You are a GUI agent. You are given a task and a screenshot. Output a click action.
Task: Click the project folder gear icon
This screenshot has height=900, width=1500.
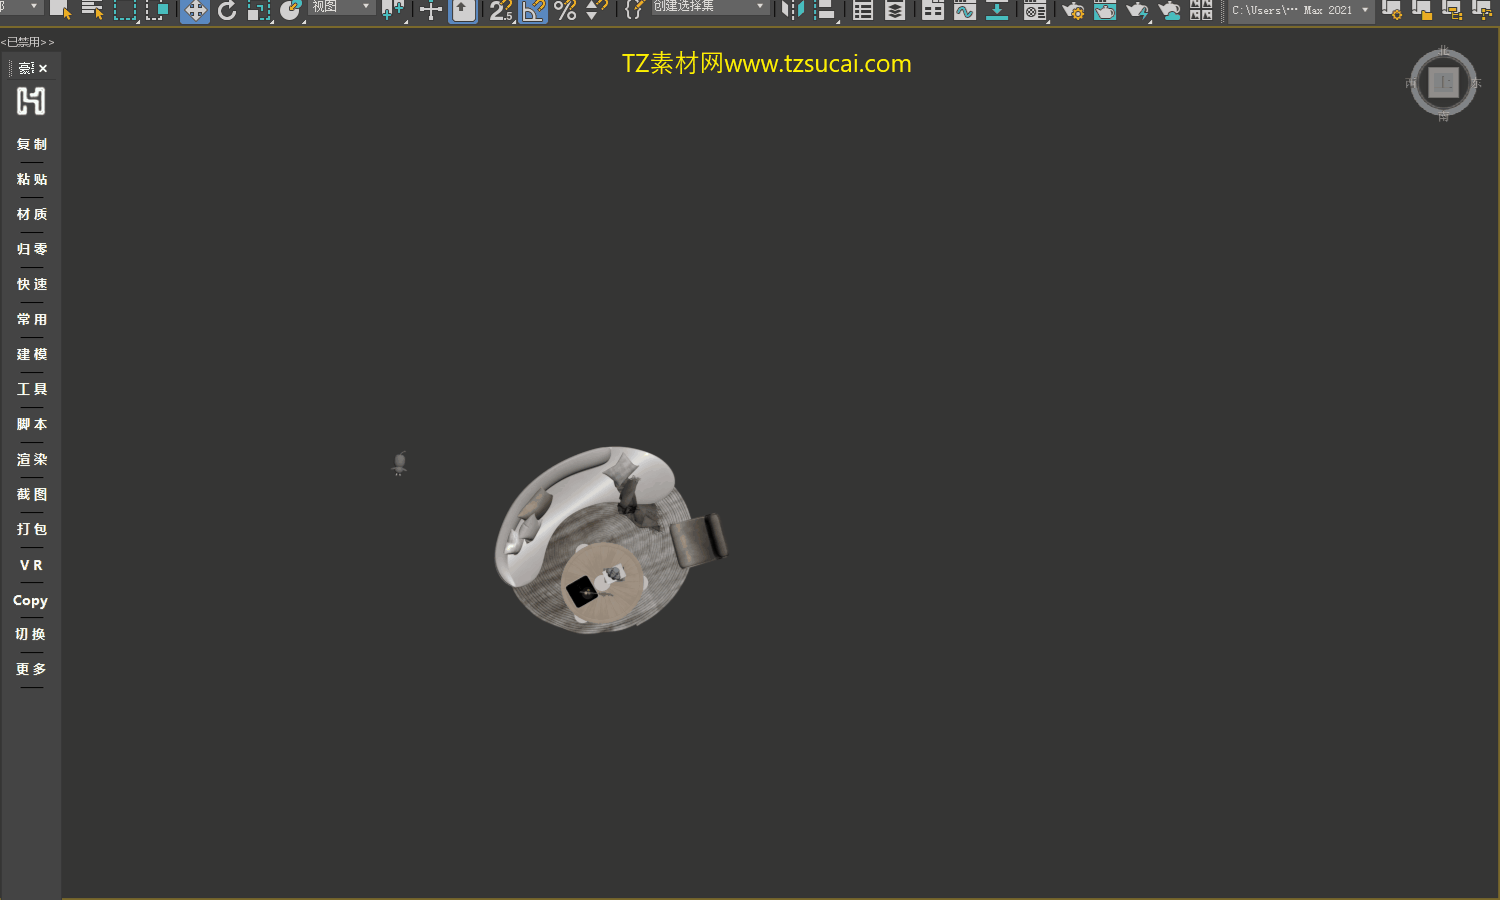click(1391, 10)
